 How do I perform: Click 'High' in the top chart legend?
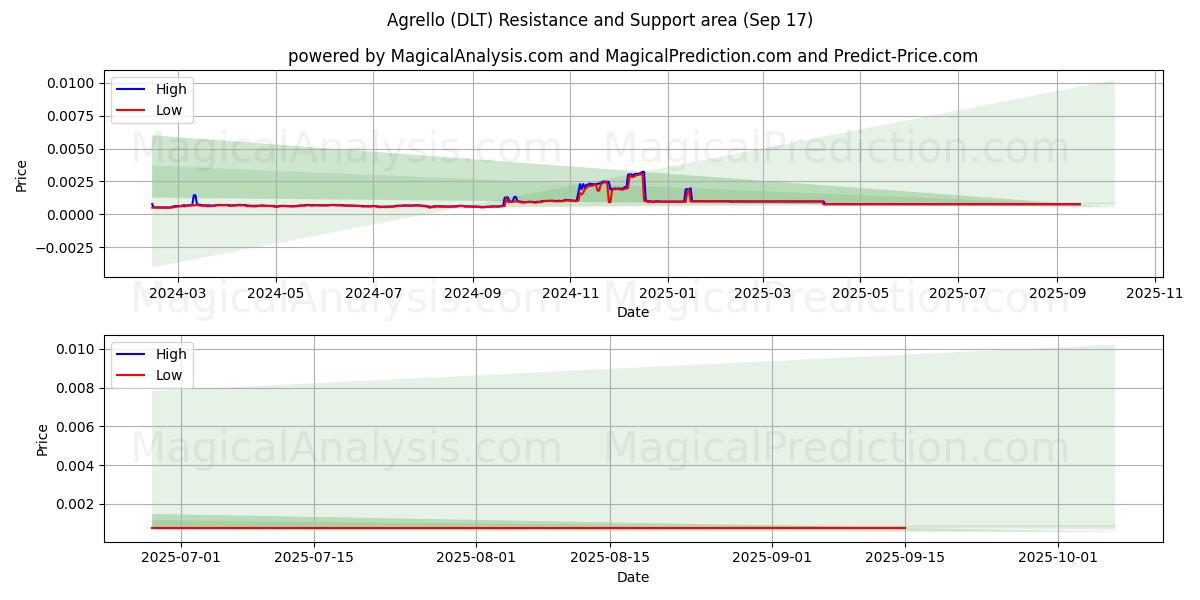coord(171,89)
